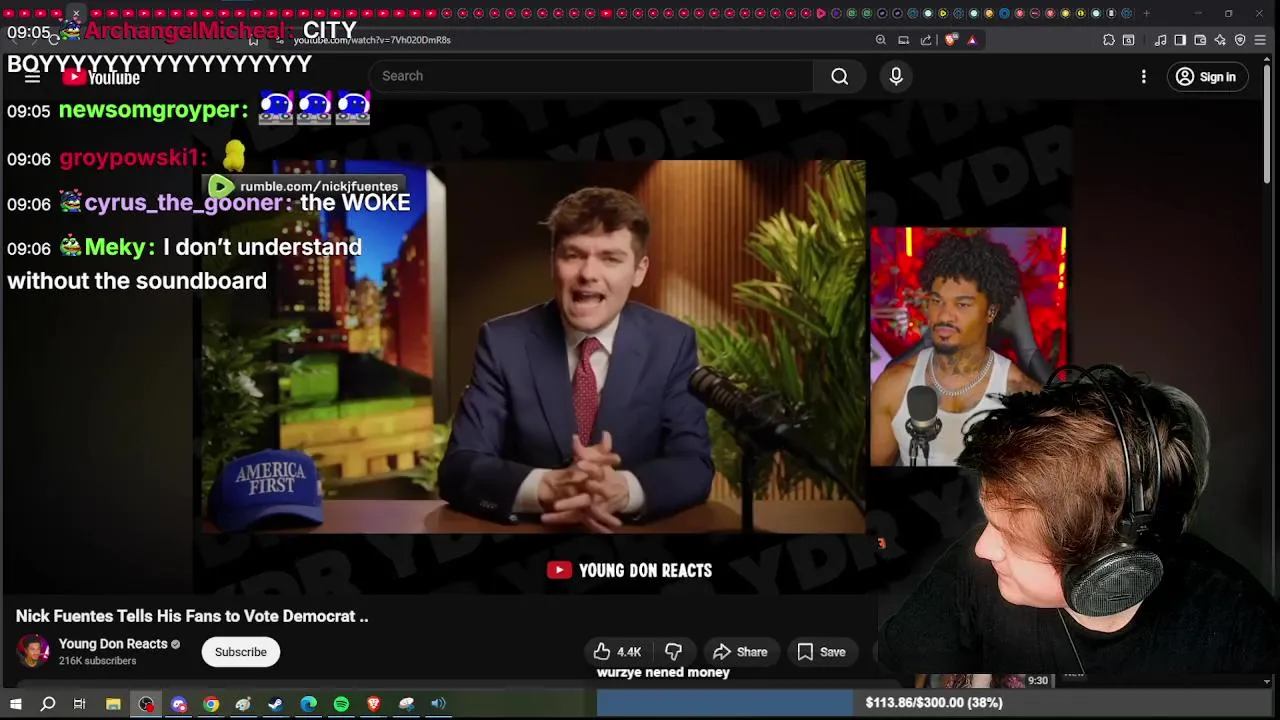Click the Share button below video
The width and height of the screenshot is (1280, 720).
740,652
